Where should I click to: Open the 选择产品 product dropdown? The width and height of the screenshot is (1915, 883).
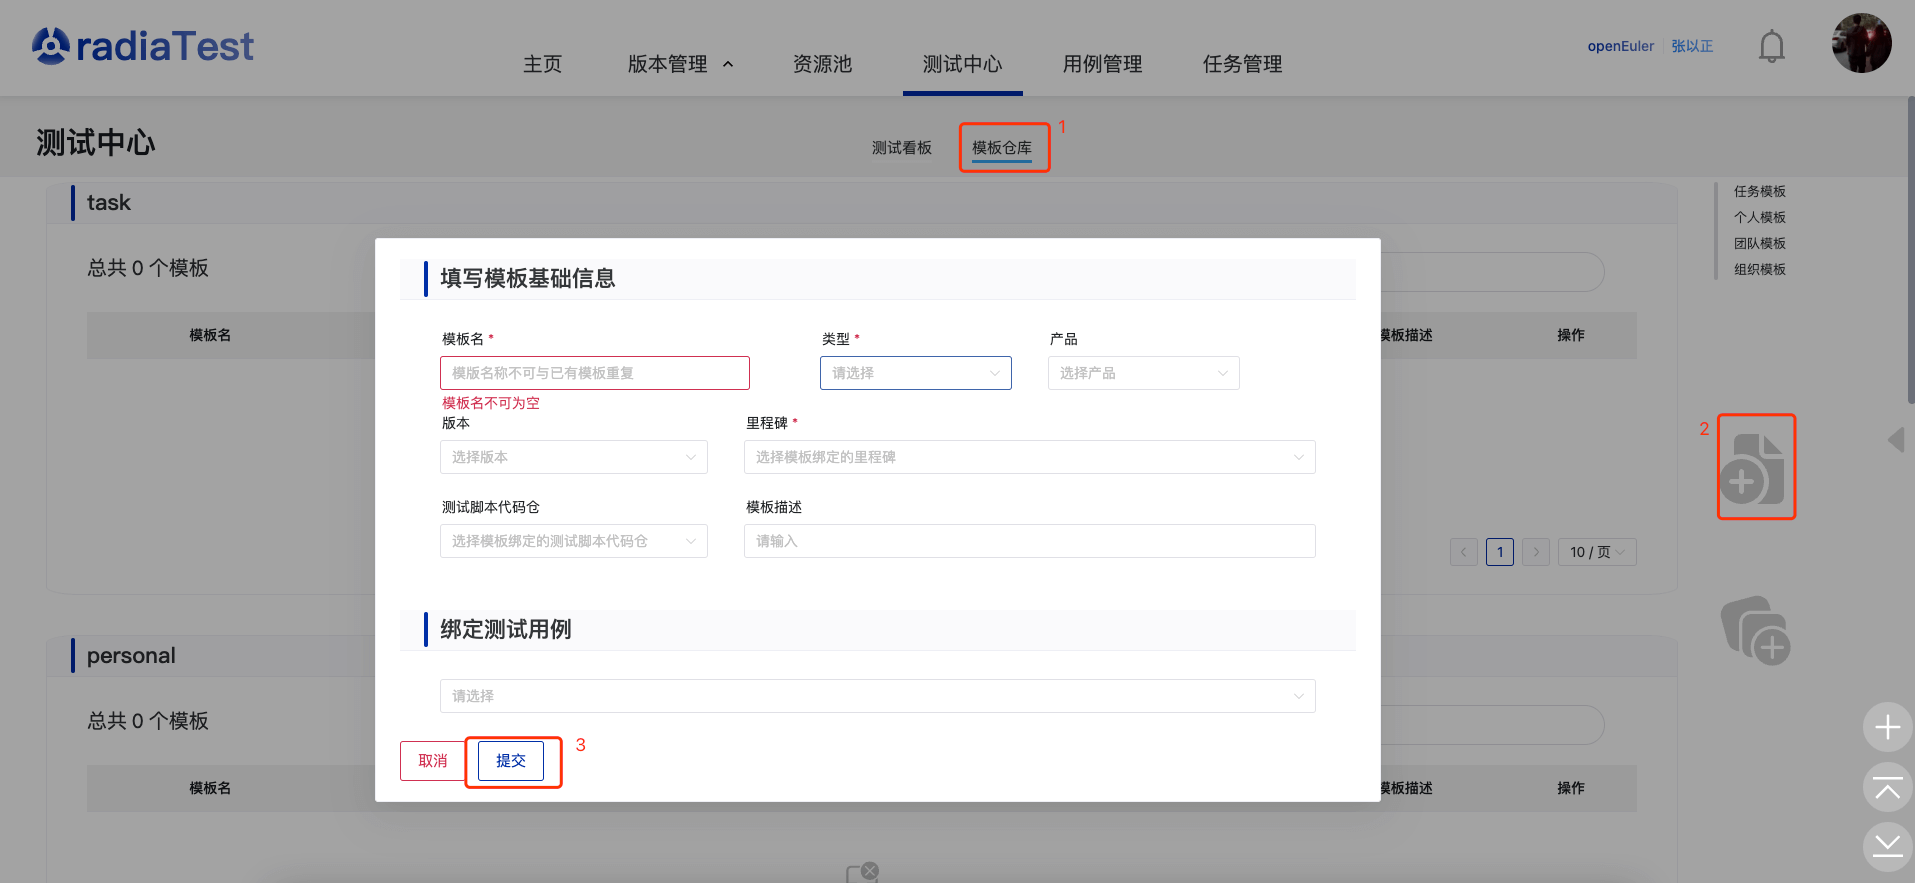(x=1143, y=373)
